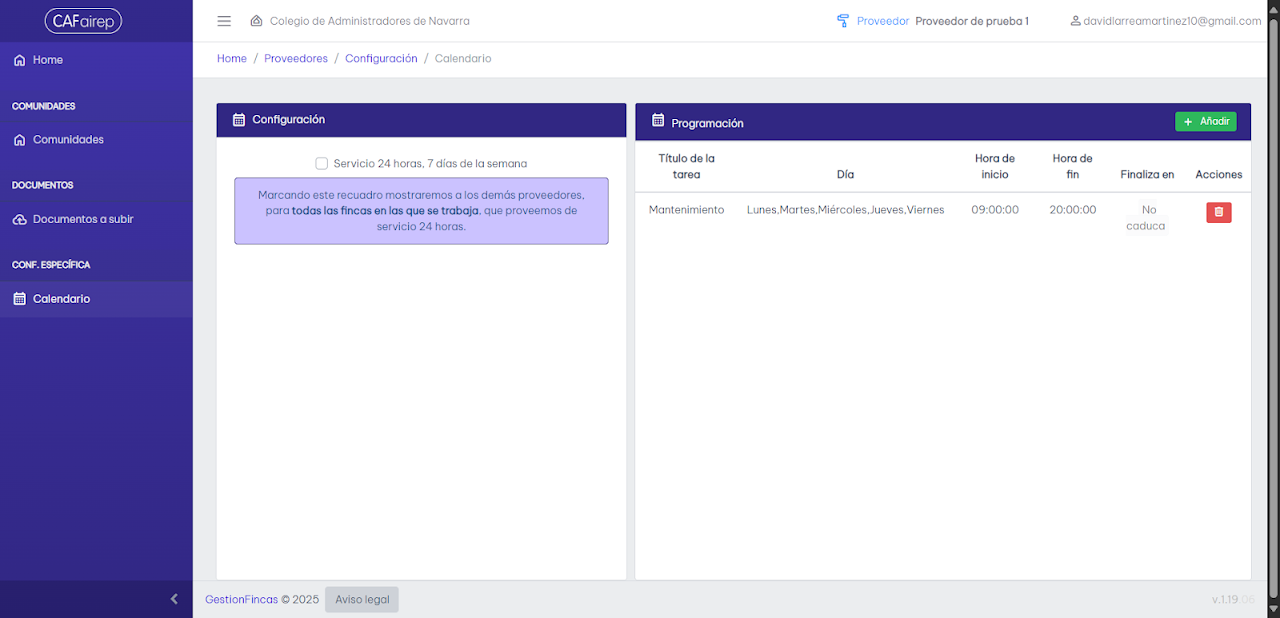Click the Home house icon in sidebar
Image resolution: width=1280 pixels, height=618 pixels.
pos(19,60)
